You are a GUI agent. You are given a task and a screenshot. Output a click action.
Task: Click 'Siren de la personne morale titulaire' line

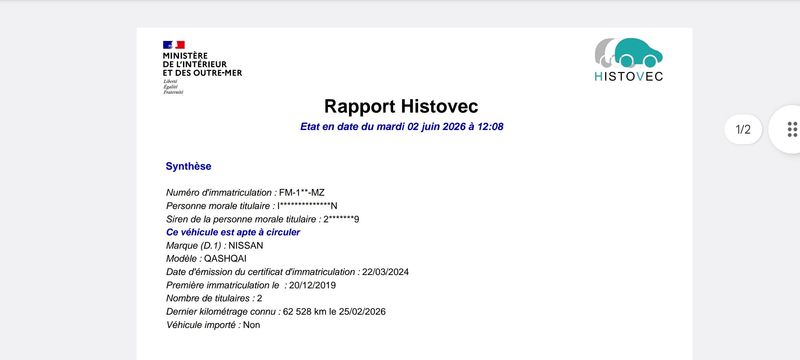tap(263, 219)
